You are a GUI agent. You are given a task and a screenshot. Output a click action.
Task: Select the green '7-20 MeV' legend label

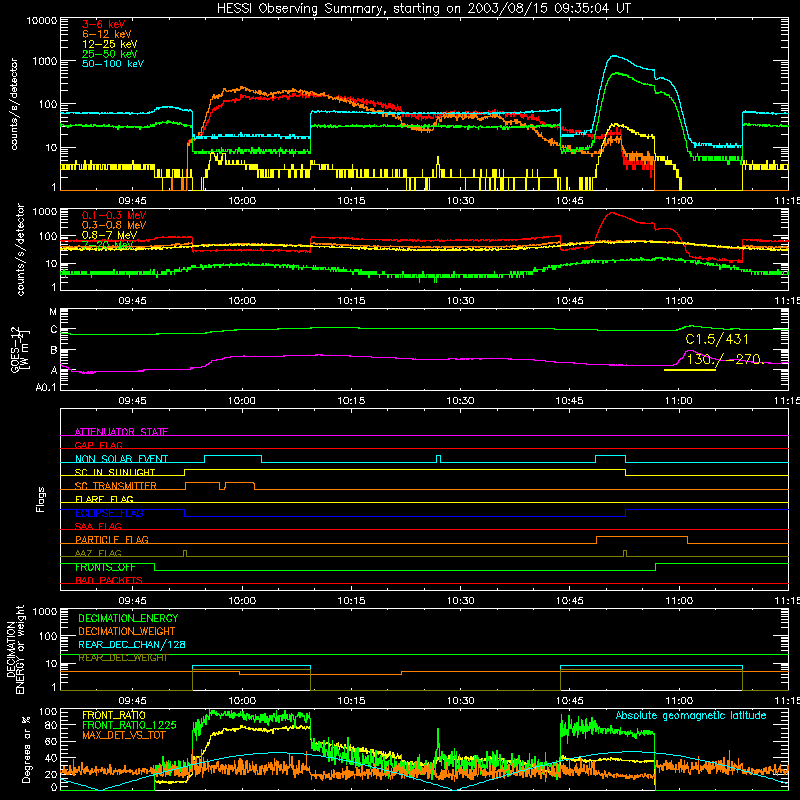pos(108,245)
